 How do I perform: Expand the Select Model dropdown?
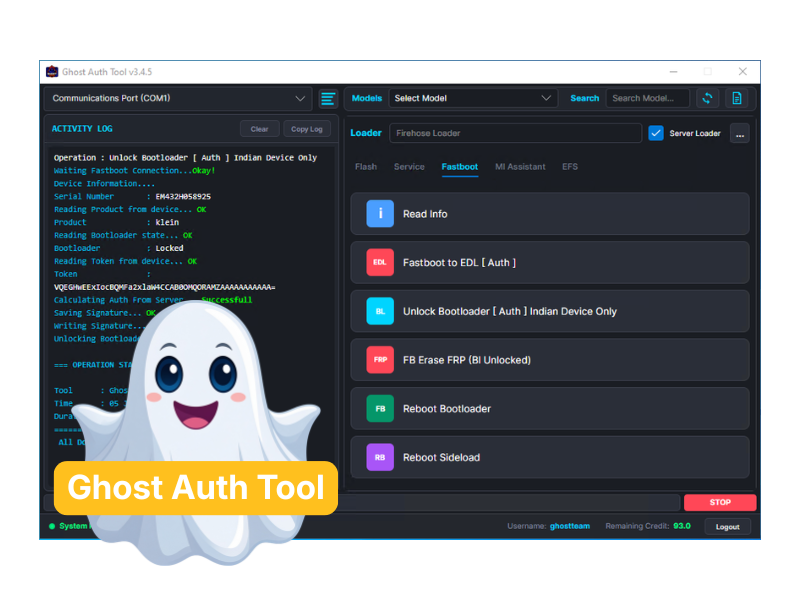point(473,98)
